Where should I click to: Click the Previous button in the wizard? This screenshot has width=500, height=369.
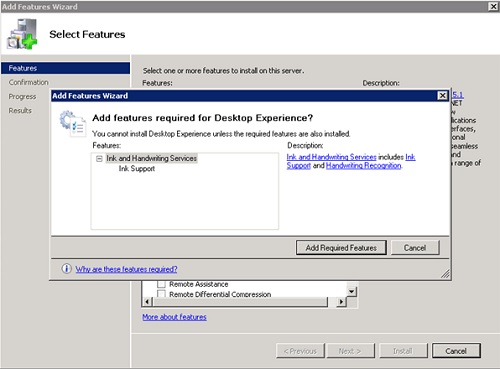[300, 351]
